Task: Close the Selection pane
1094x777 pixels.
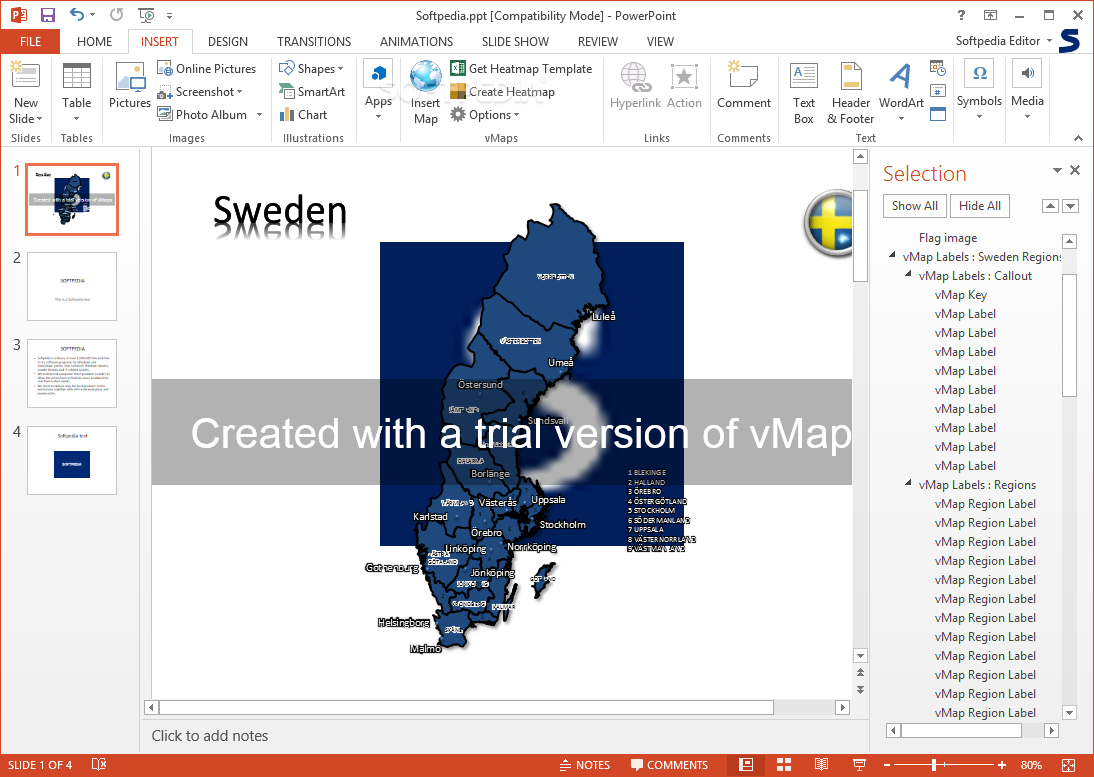Action: pos(1075,169)
